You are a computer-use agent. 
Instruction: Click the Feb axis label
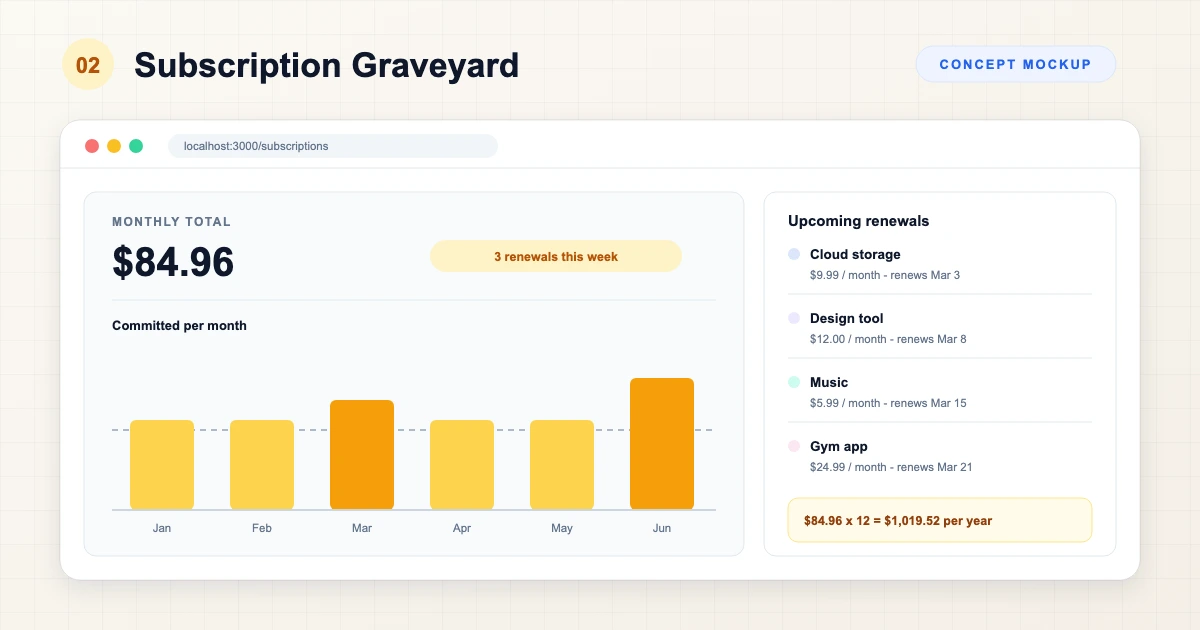tap(262, 528)
